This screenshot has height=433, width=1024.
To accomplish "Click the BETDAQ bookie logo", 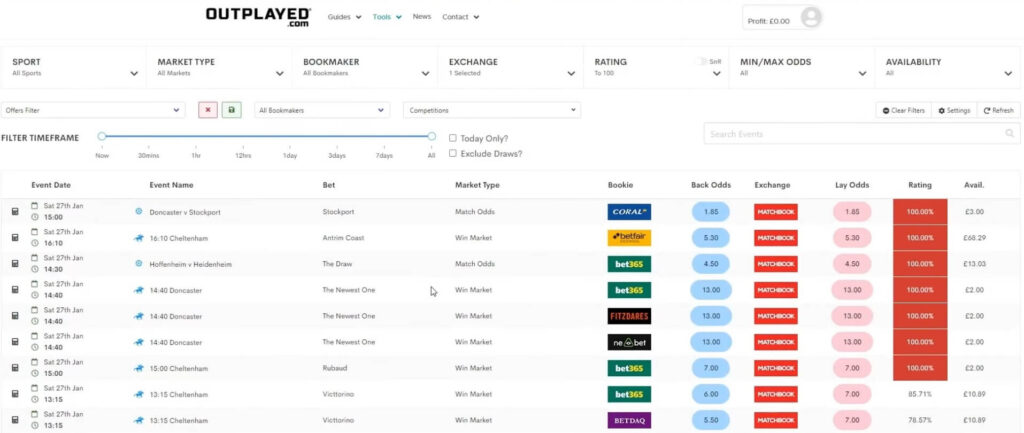I will tap(629, 421).
